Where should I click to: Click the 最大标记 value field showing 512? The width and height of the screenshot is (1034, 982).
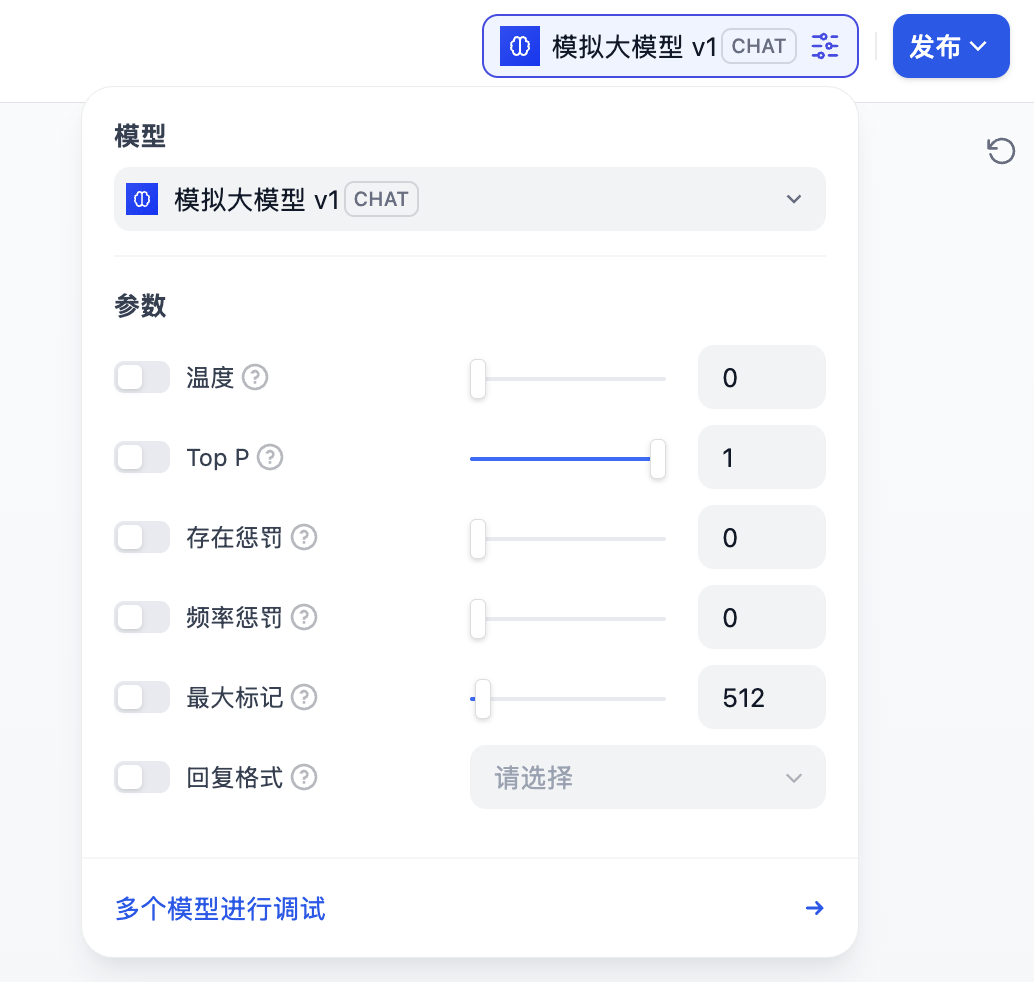pos(761,697)
